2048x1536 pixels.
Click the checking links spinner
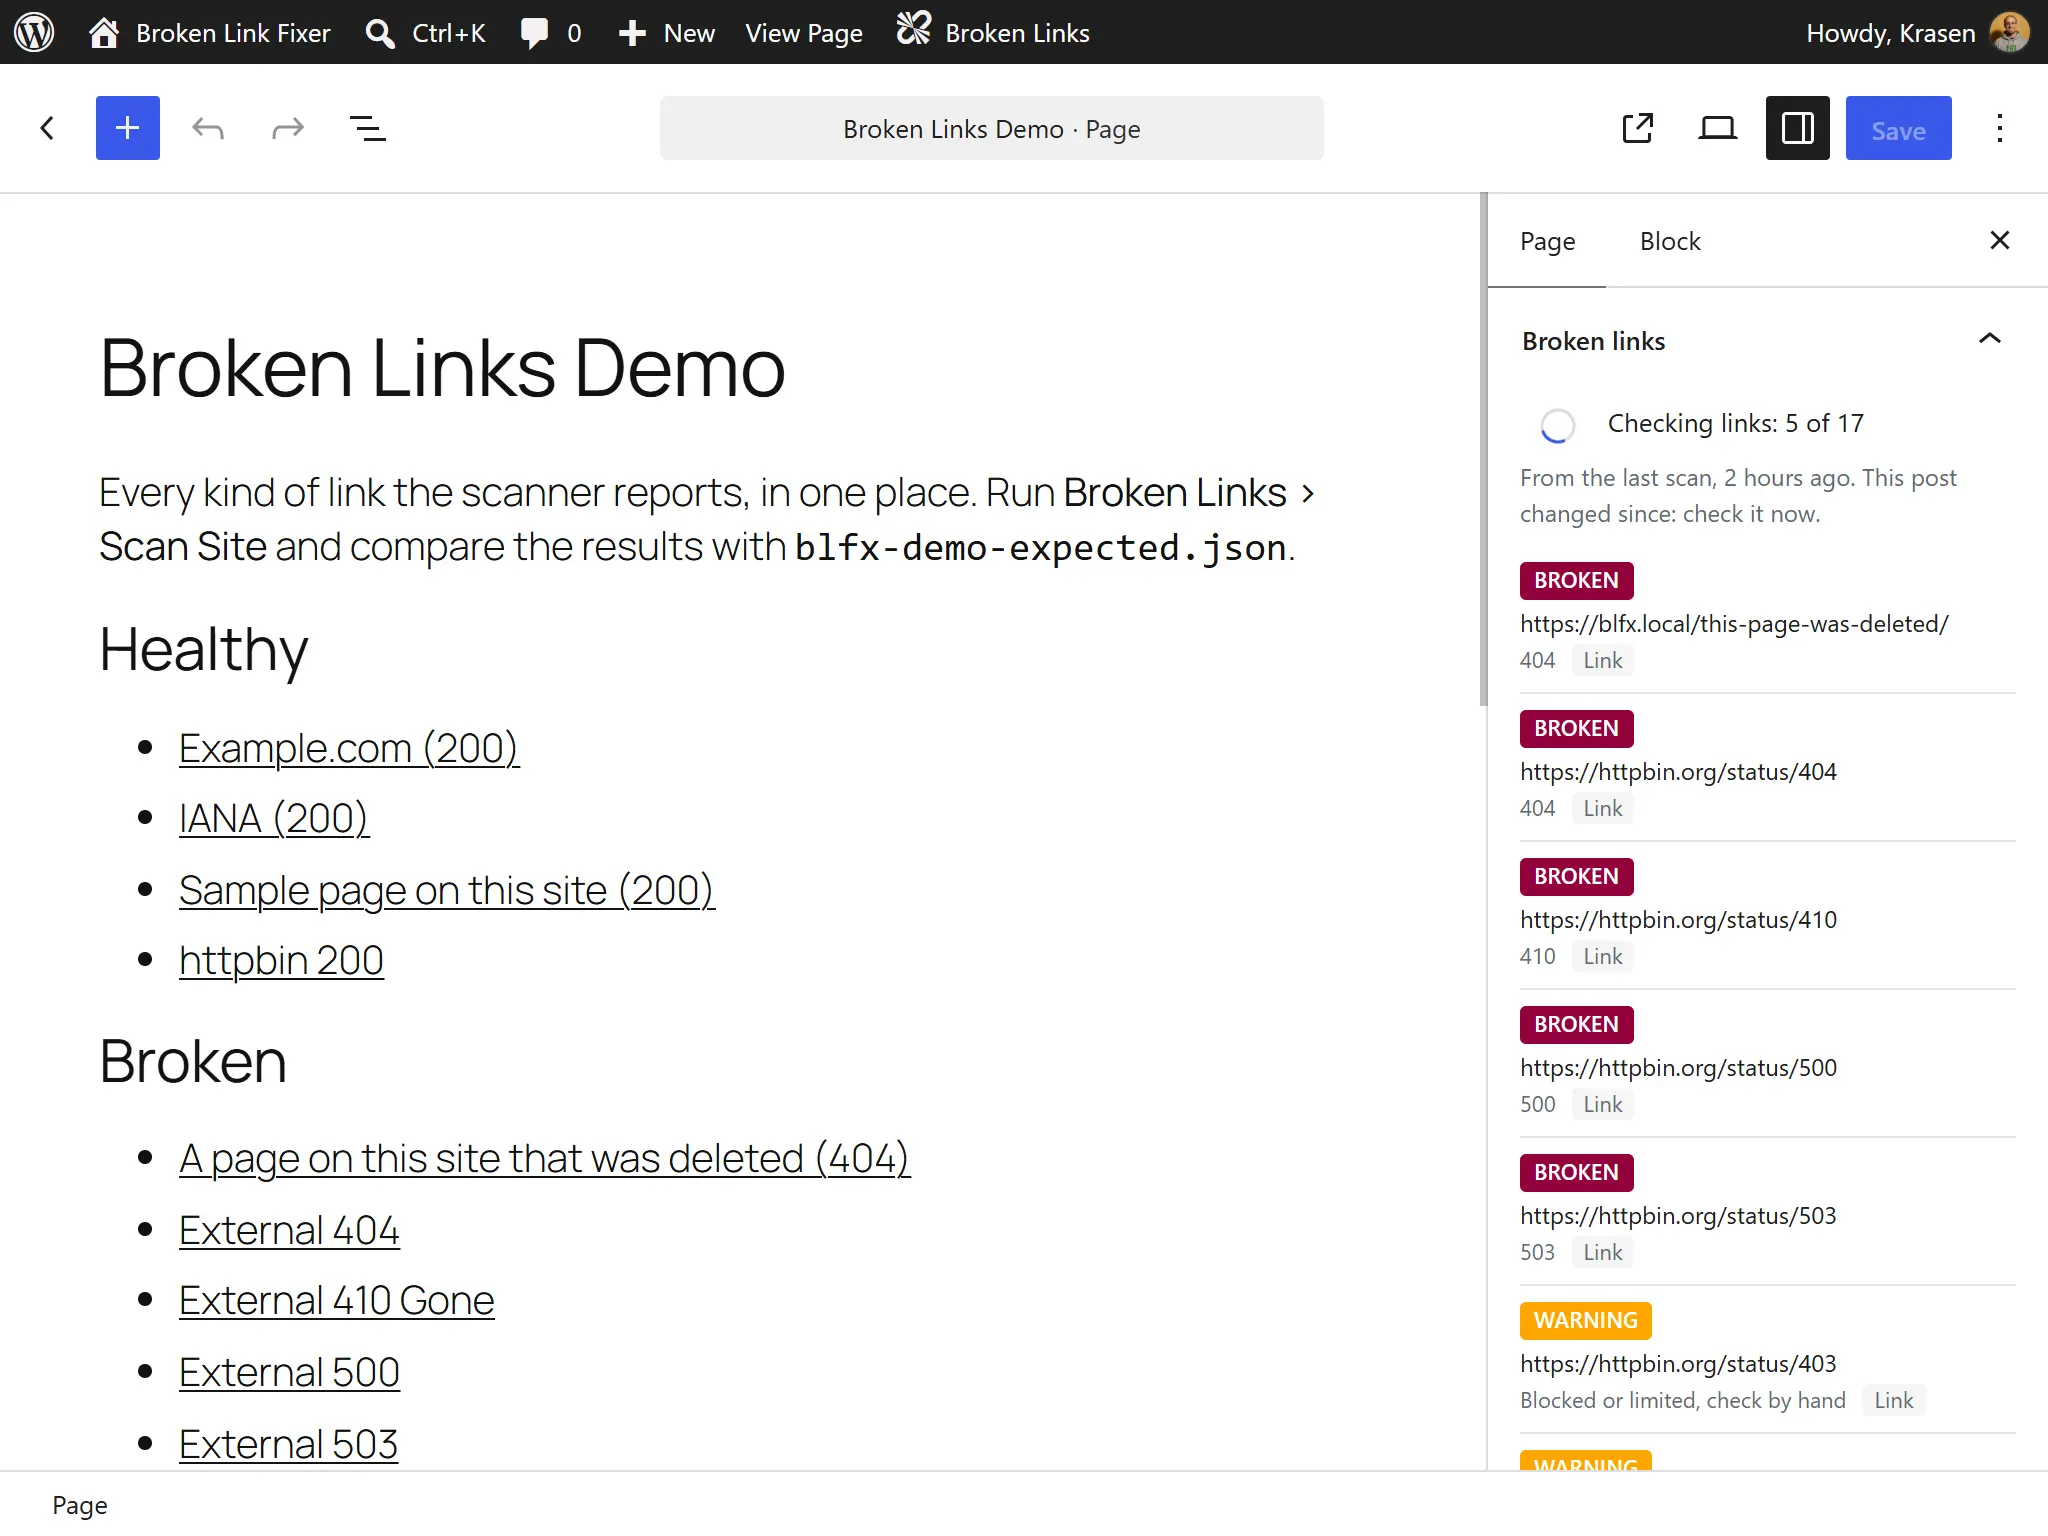[x=1558, y=425]
